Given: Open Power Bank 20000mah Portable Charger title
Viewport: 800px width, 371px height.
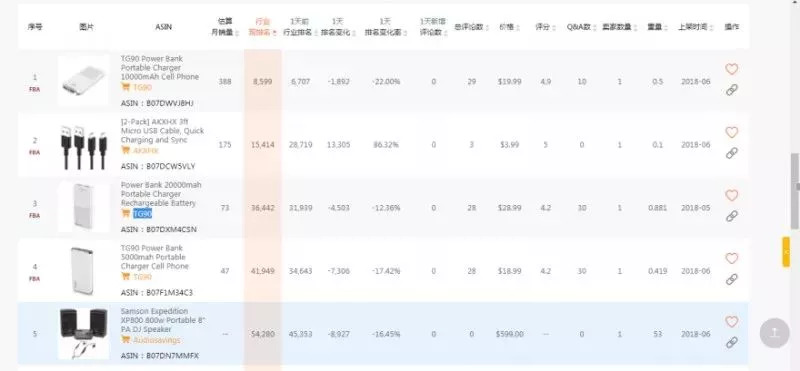Looking at the screenshot, I should 161,194.
